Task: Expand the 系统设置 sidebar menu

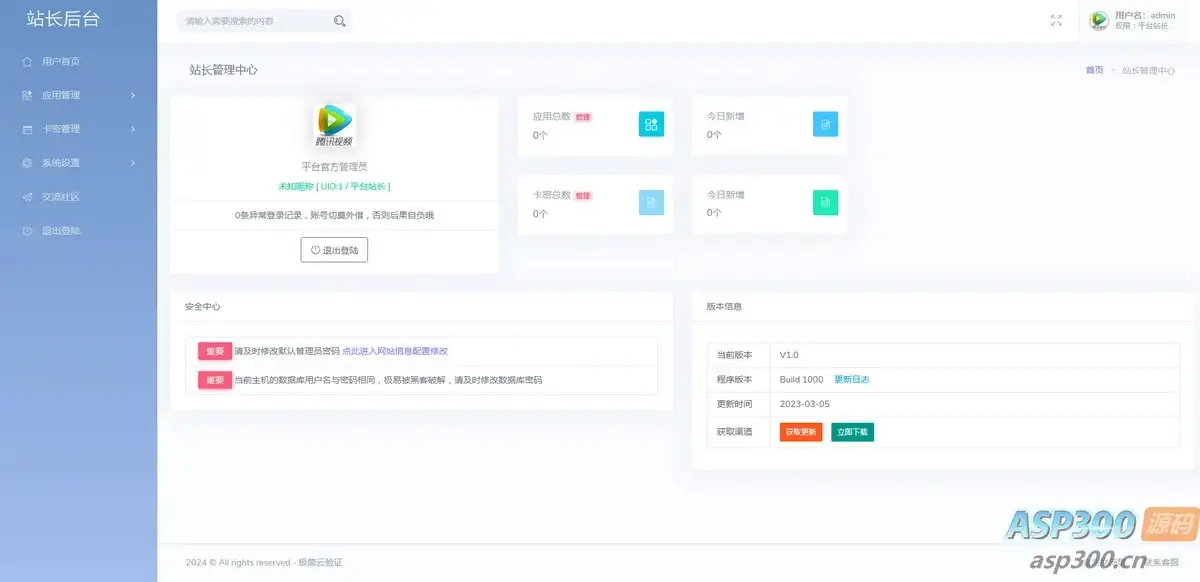Action: [x=79, y=163]
